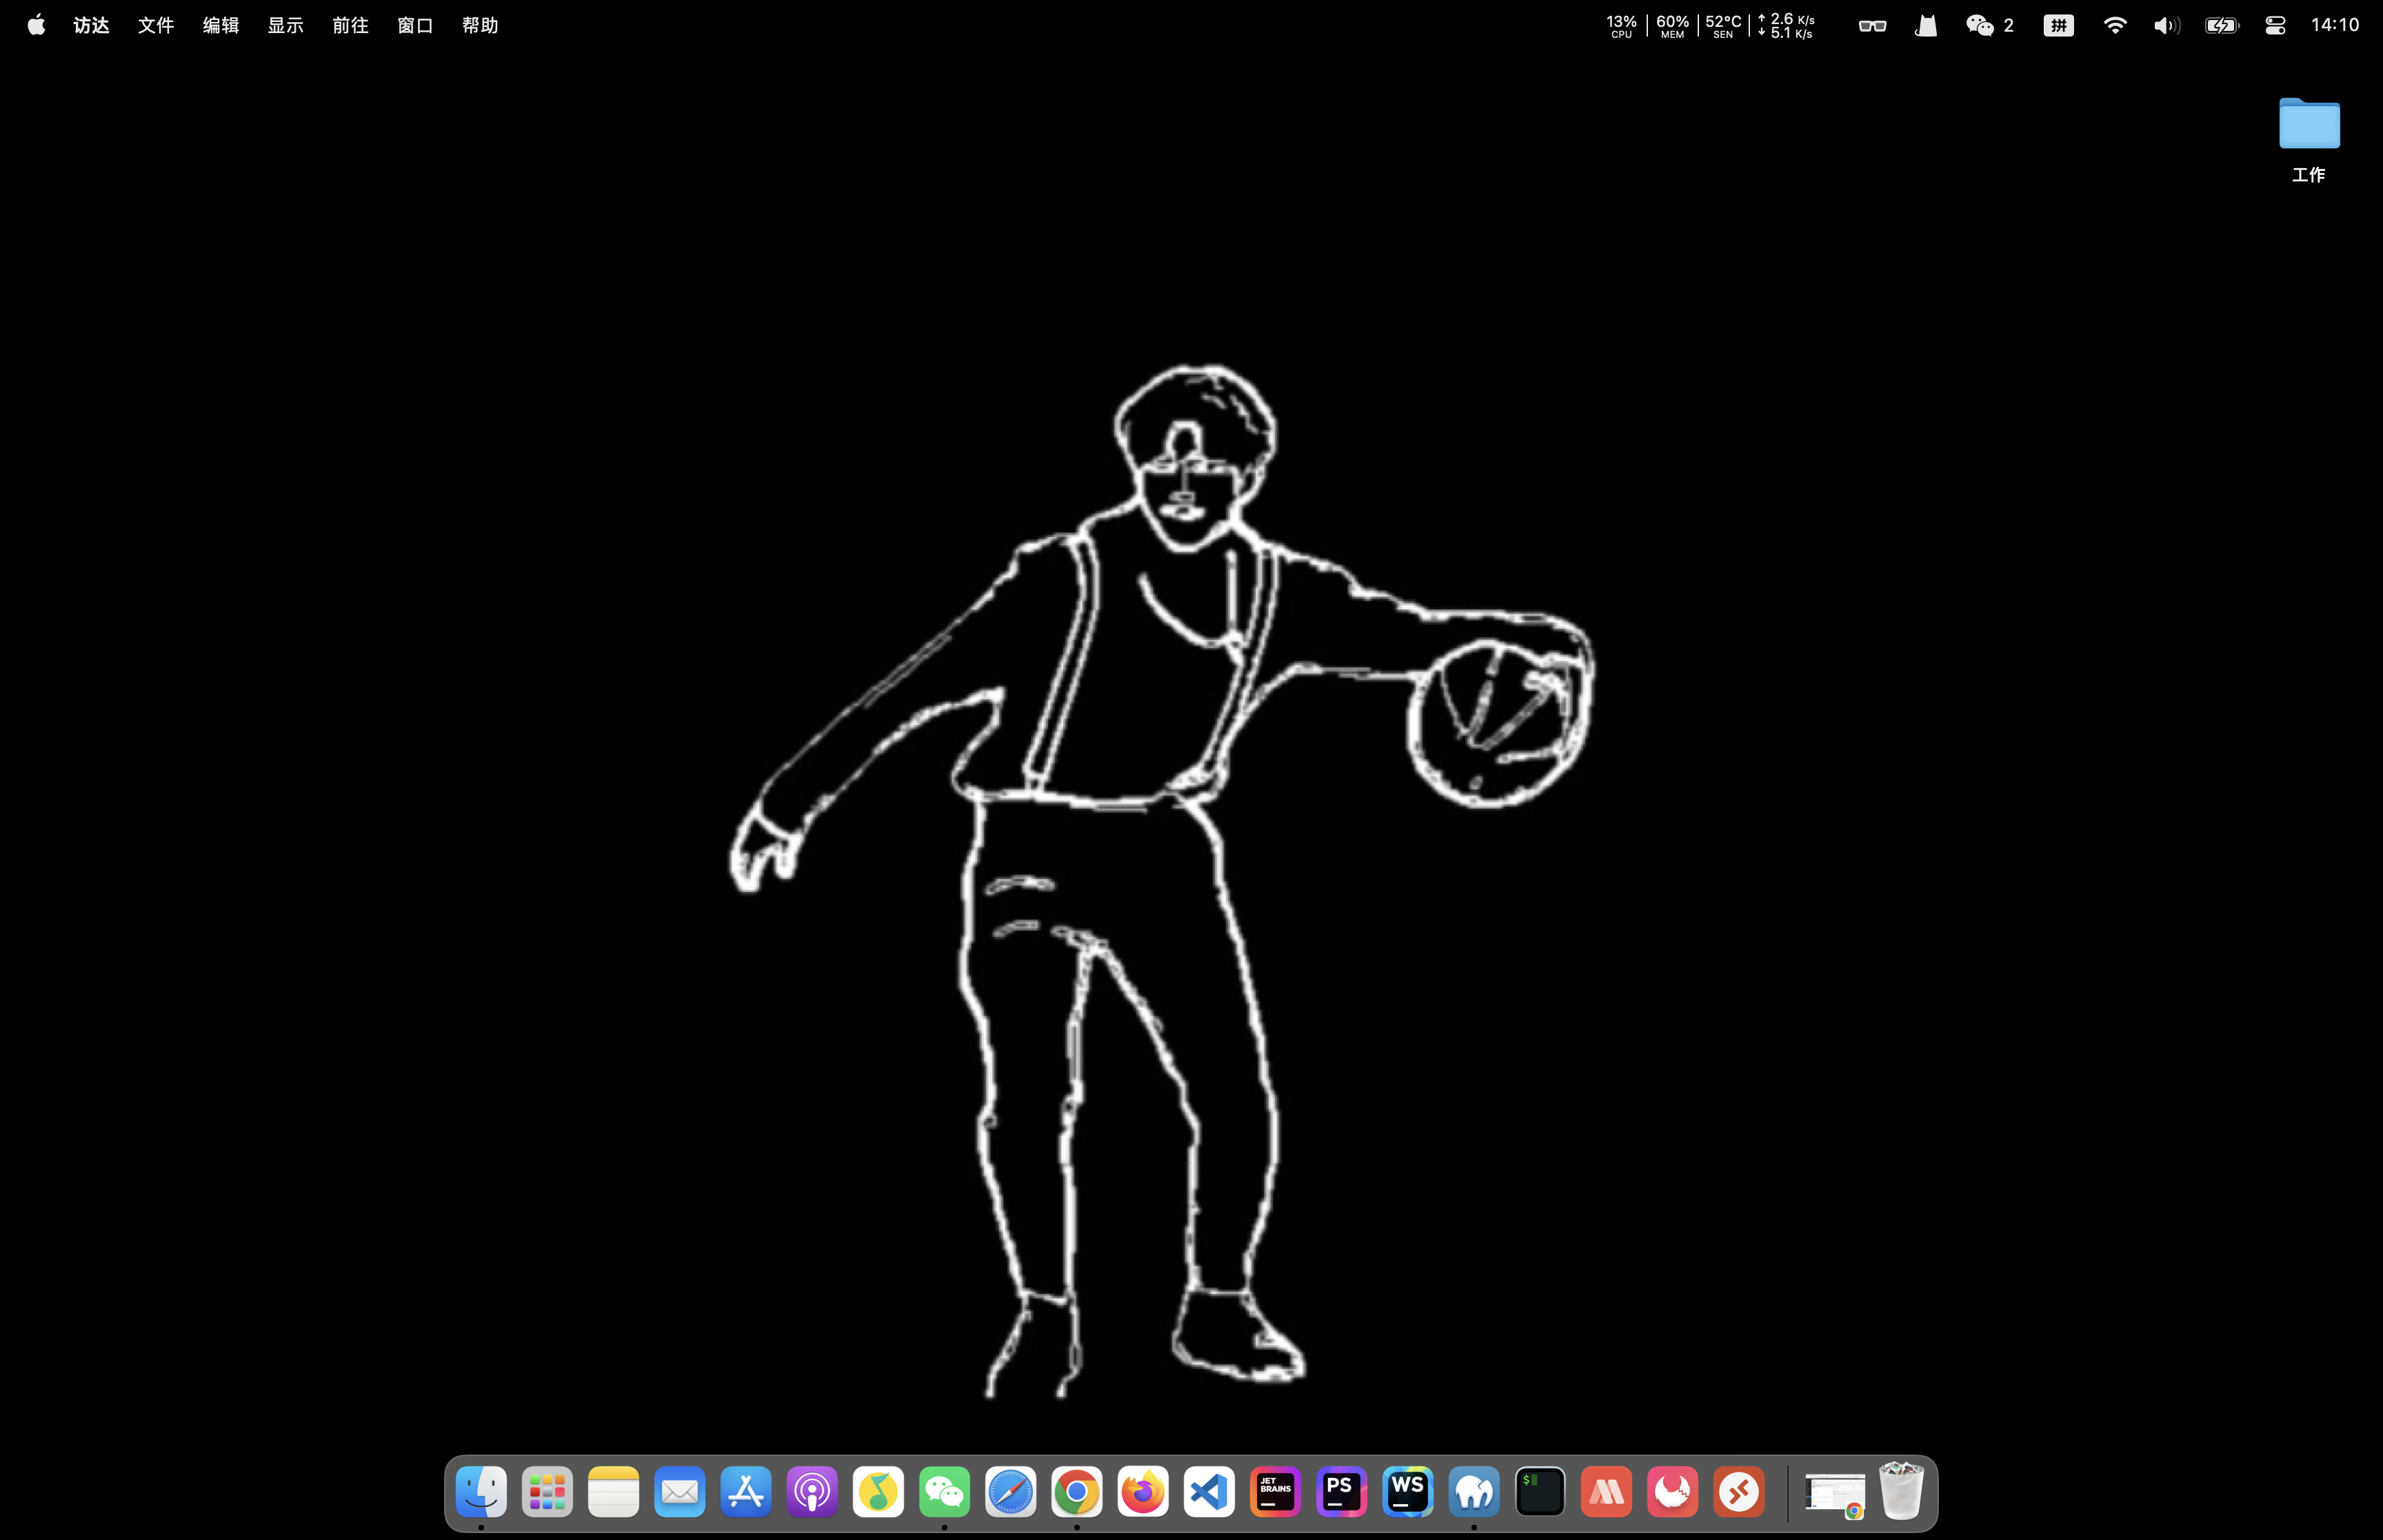Launch Firefox browser from dock
This screenshot has width=2383, height=1540.
(1142, 1492)
